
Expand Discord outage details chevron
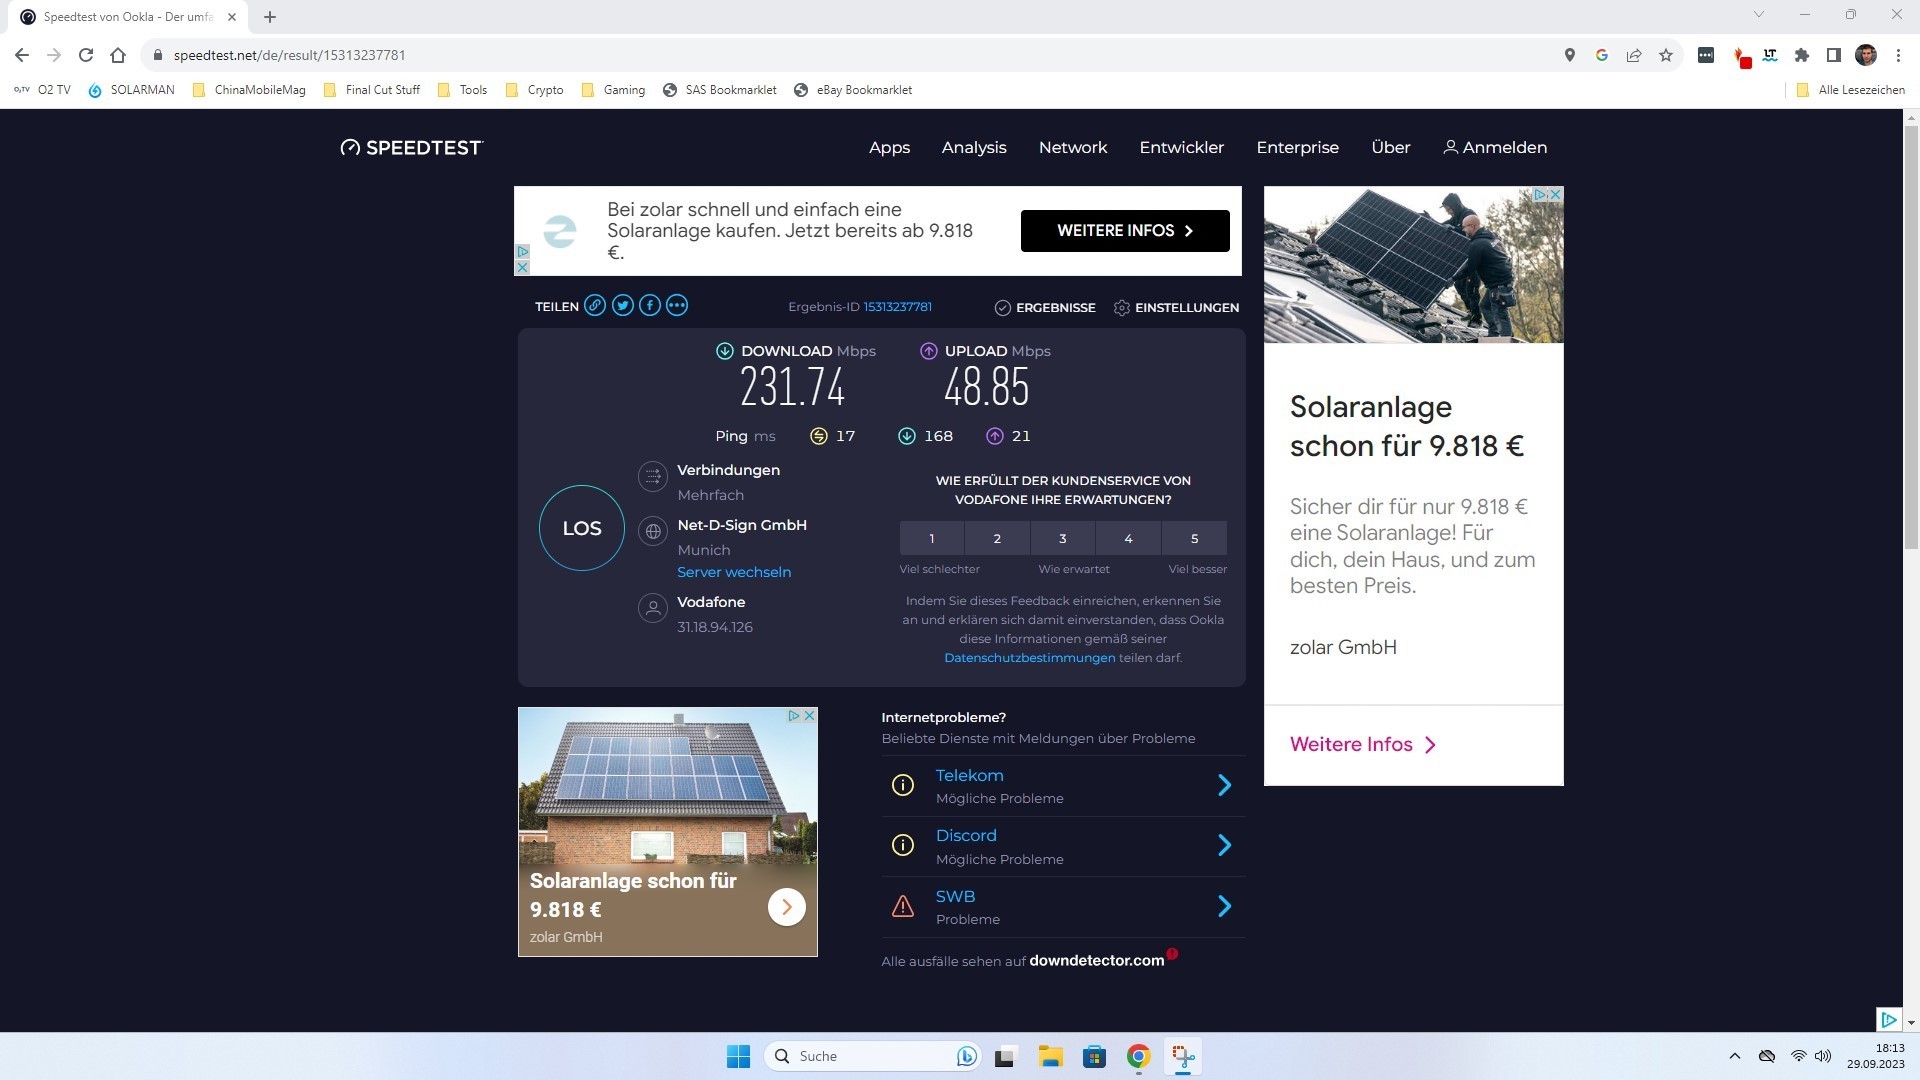[x=1225, y=846]
